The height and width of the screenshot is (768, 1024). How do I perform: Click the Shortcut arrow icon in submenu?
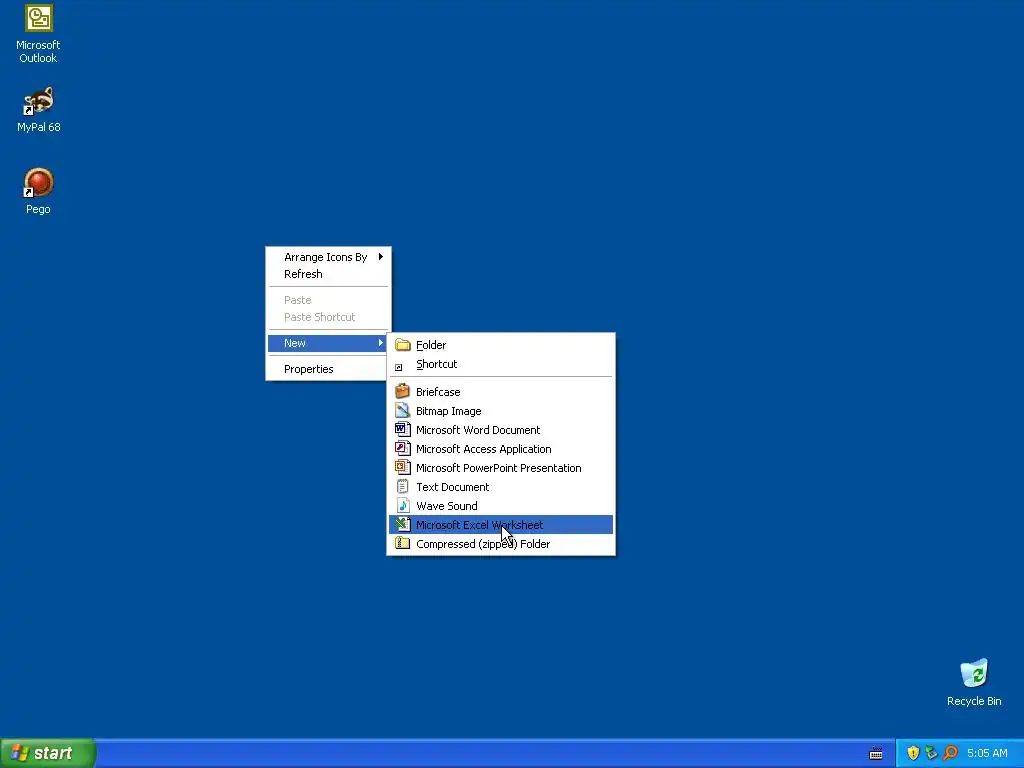point(398,367)
